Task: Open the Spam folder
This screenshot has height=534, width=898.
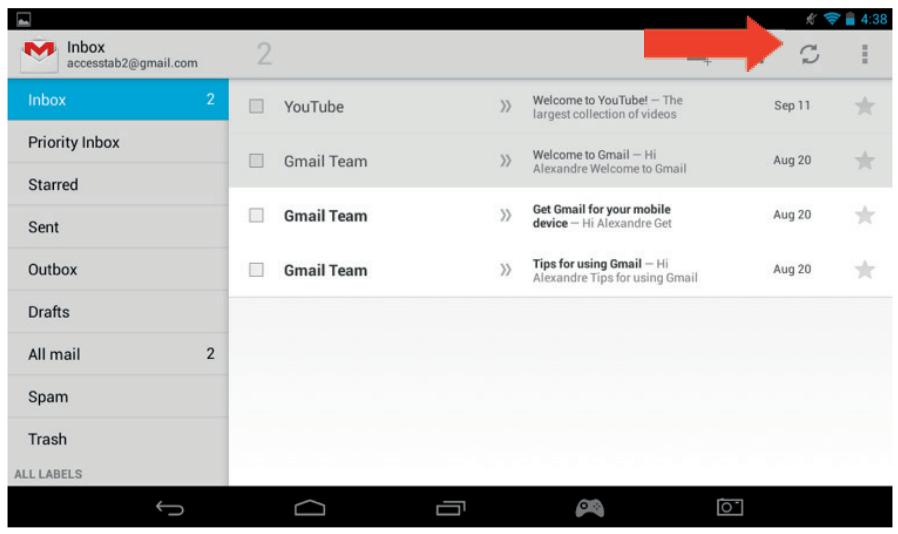Action: 118,396
